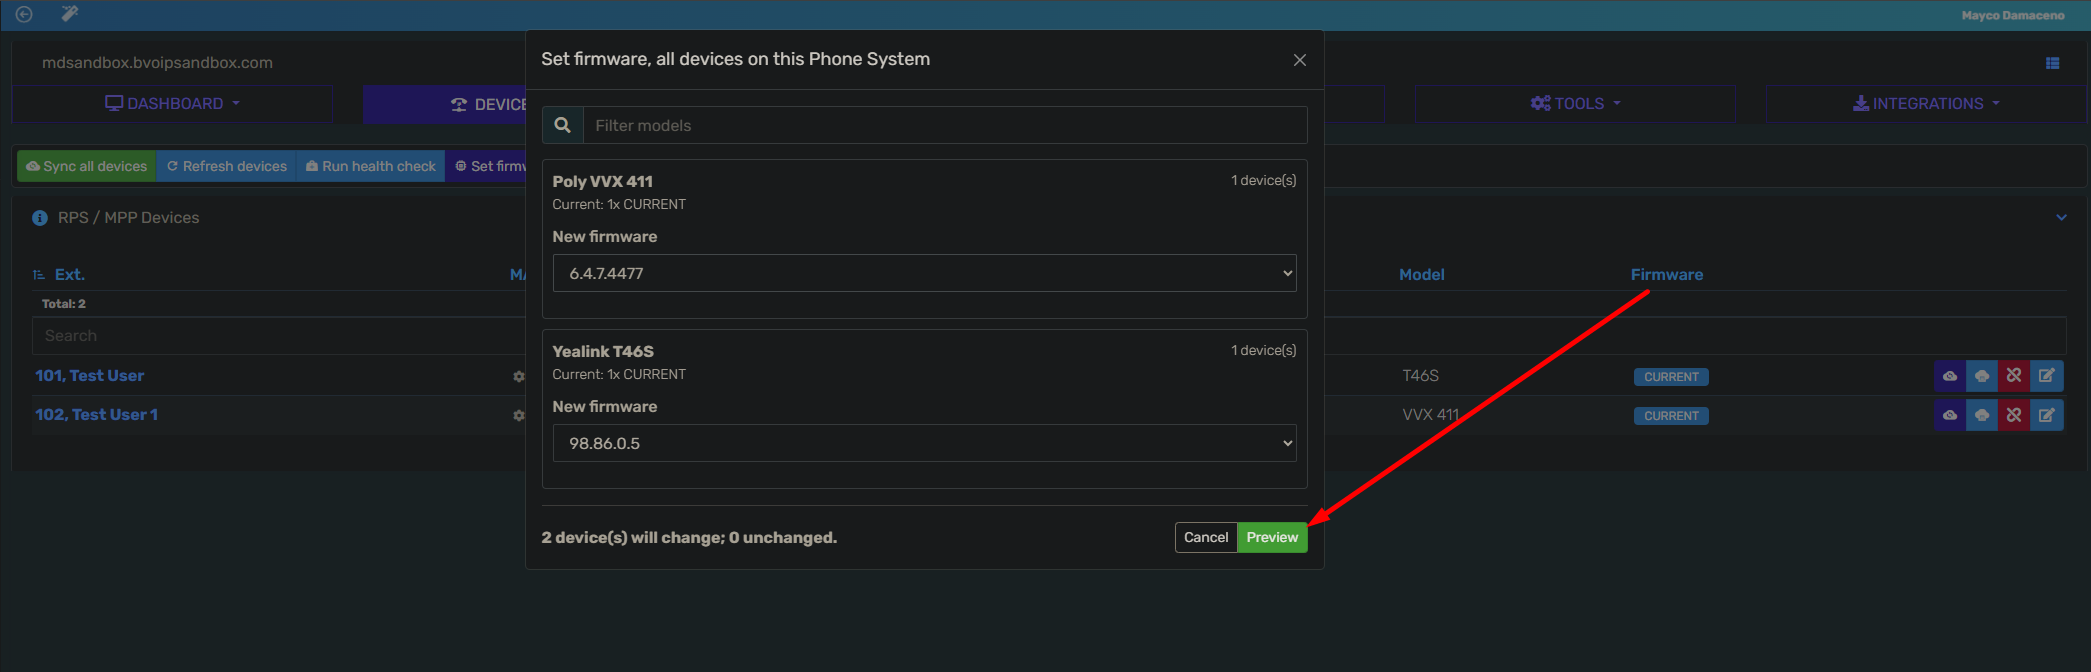Click Sync all devices button
This screenshot has width=2091, height=672.
87,166
